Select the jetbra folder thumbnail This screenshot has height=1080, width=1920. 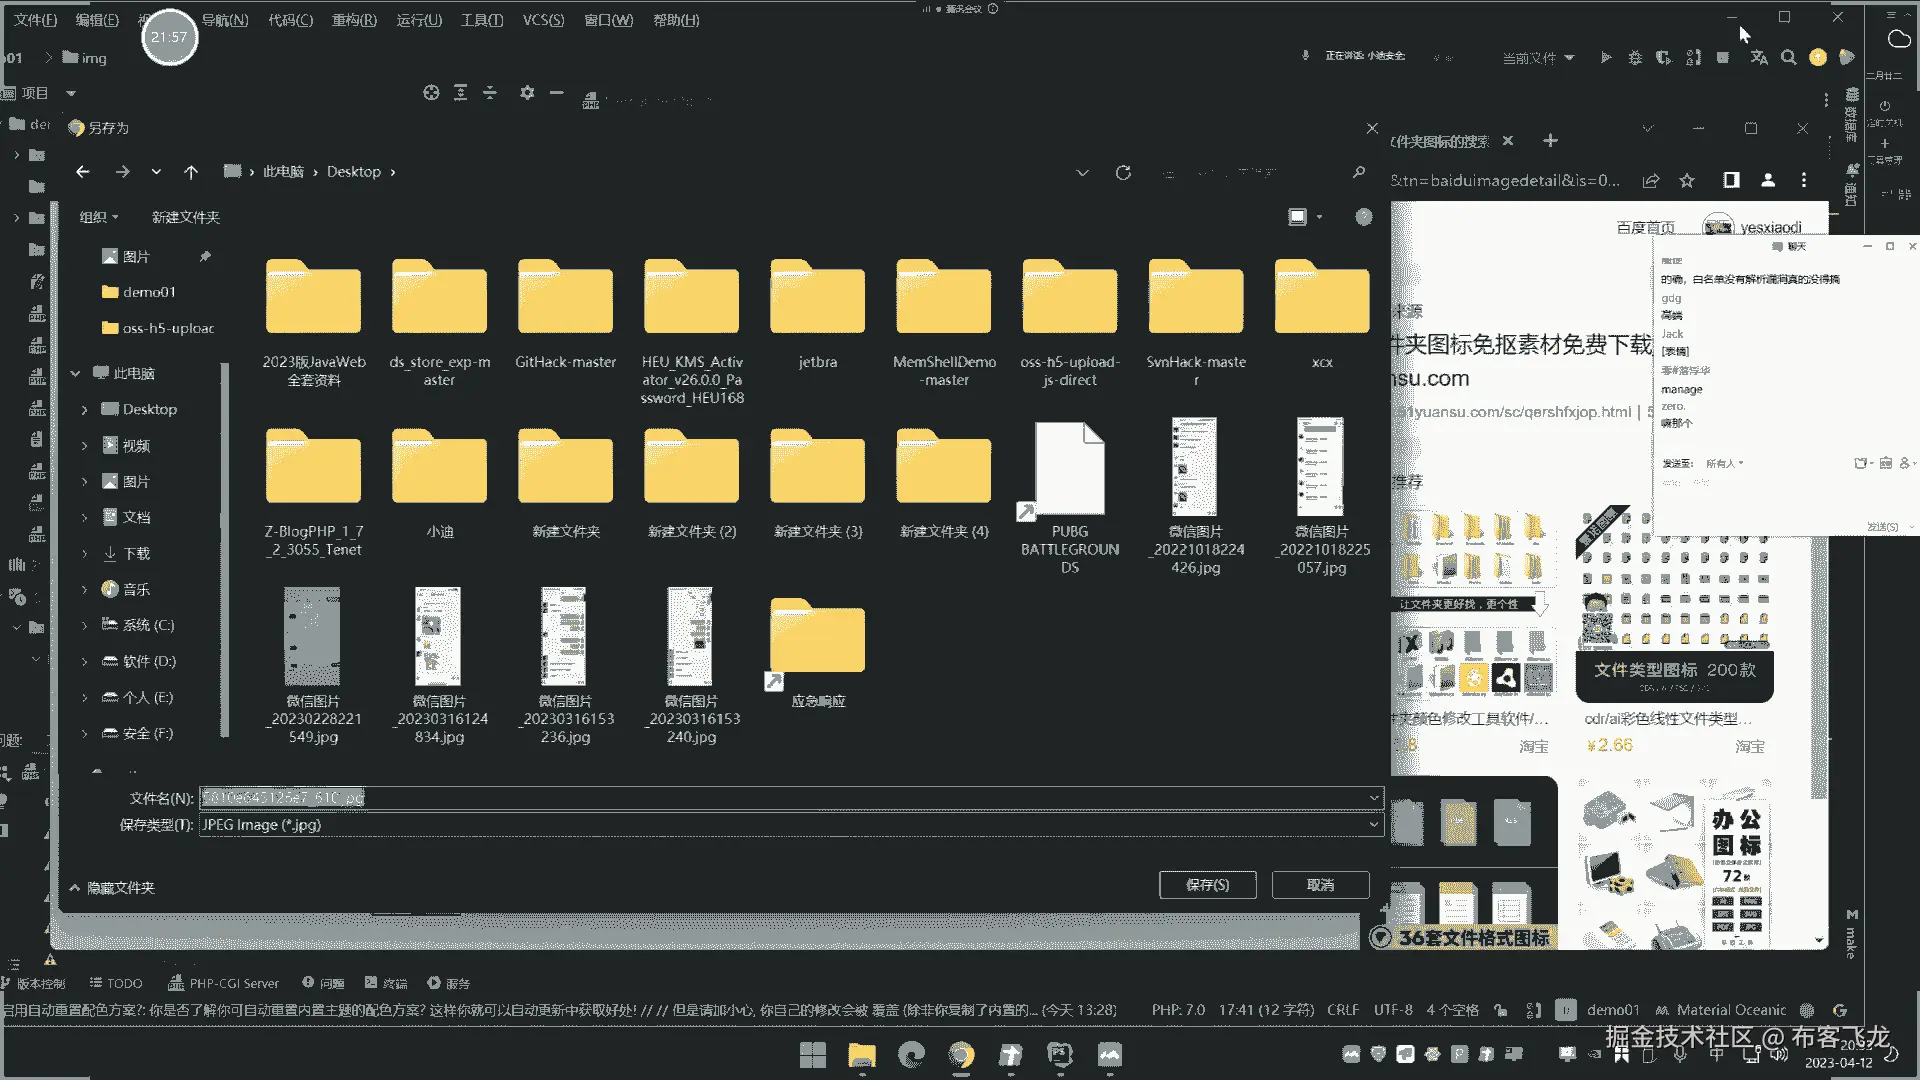[817, 300]
